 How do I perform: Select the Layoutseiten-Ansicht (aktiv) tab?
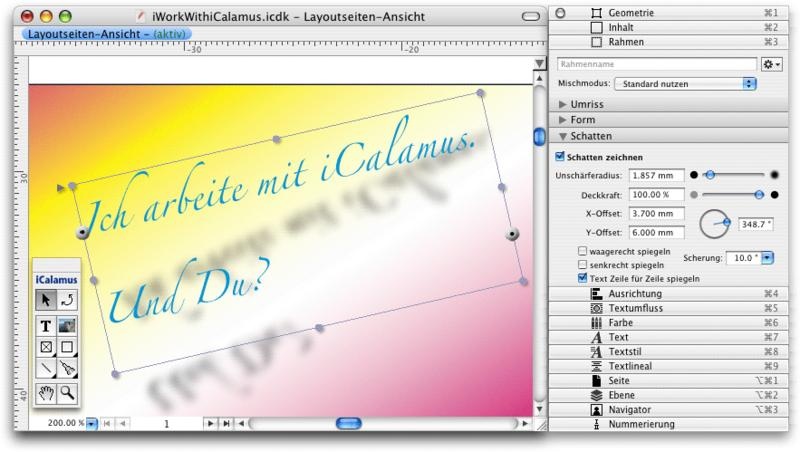107,34
